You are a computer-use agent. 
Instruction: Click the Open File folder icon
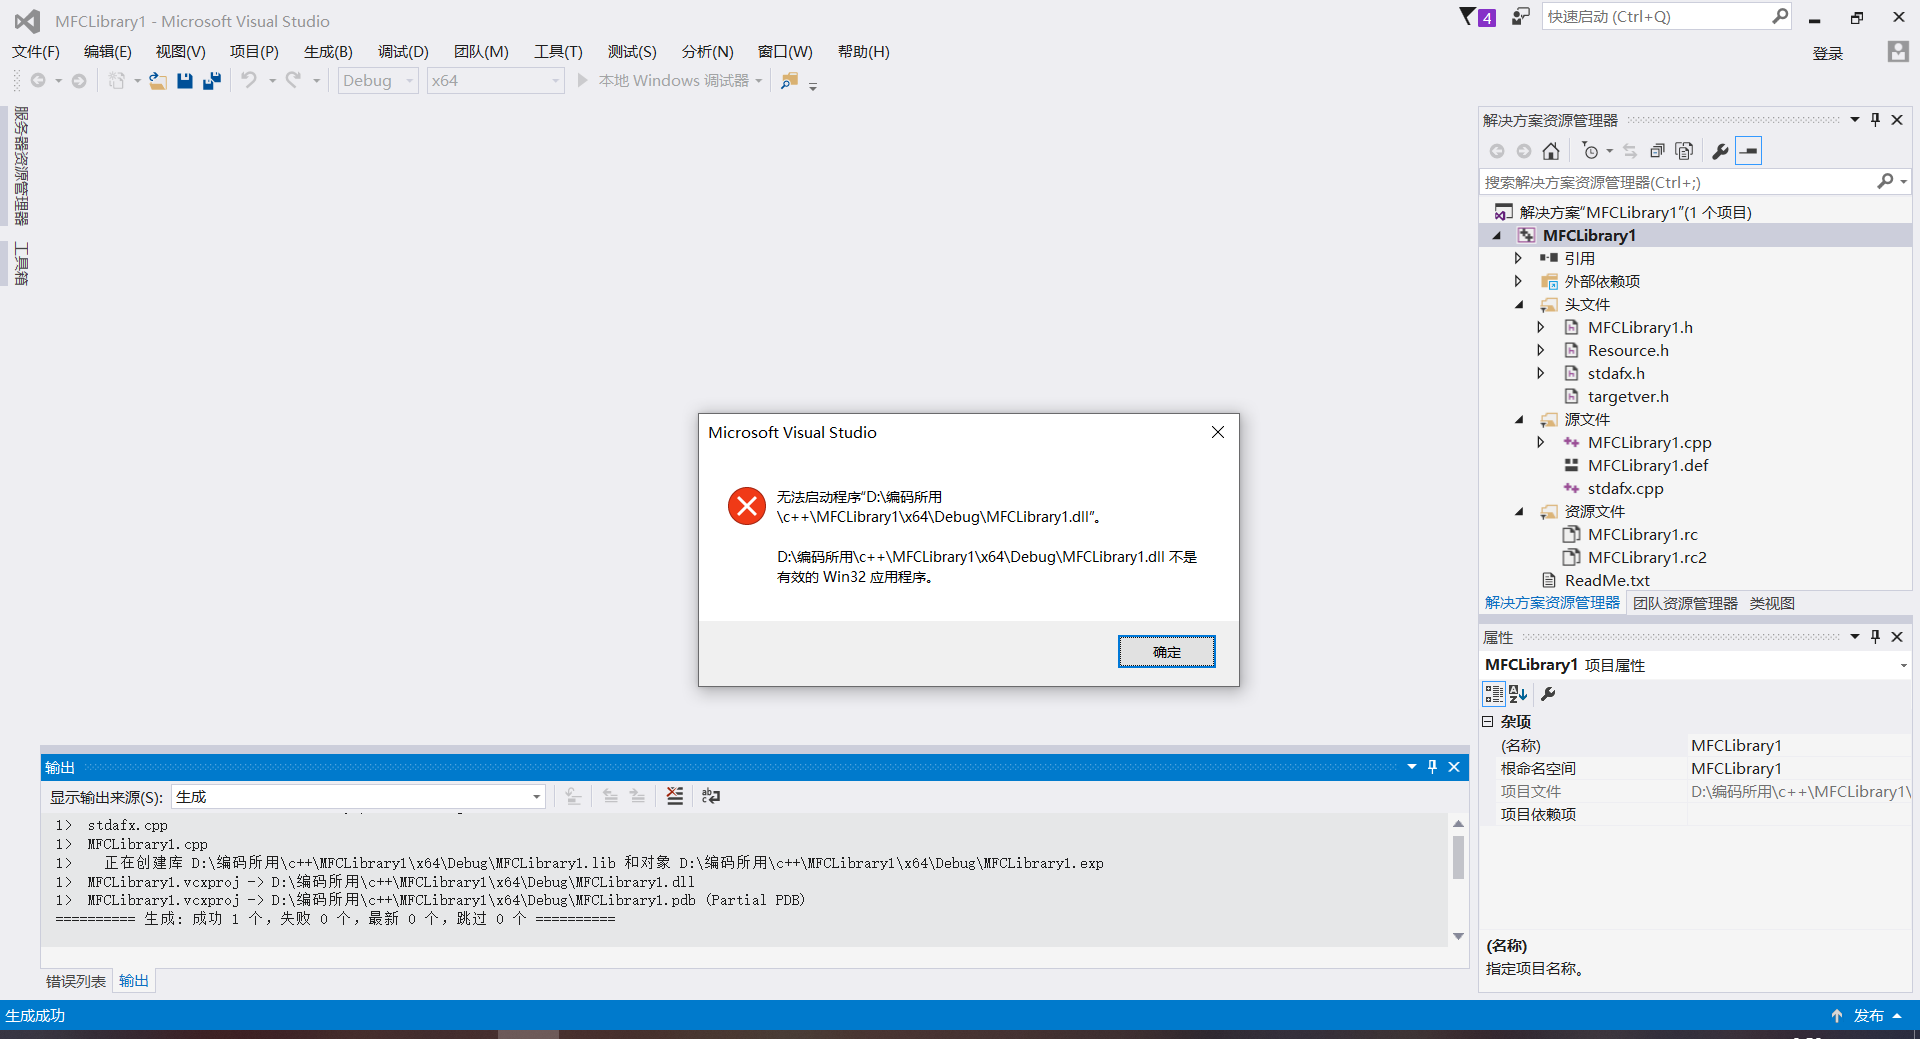[158, 81]
